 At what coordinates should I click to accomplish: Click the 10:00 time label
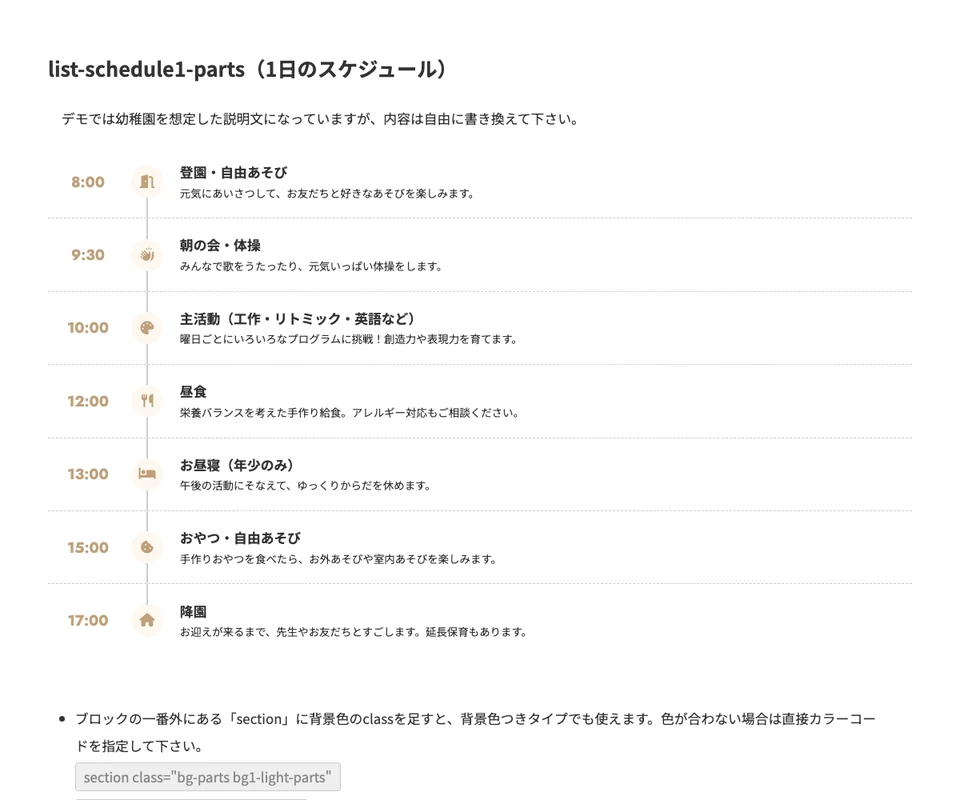pyautogui.click(x=88, y=328)
